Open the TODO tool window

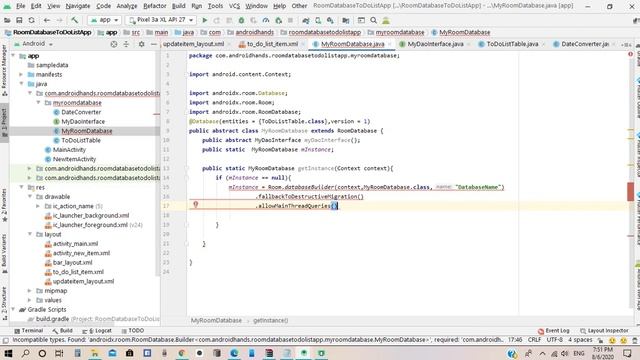tap(133, 331)
